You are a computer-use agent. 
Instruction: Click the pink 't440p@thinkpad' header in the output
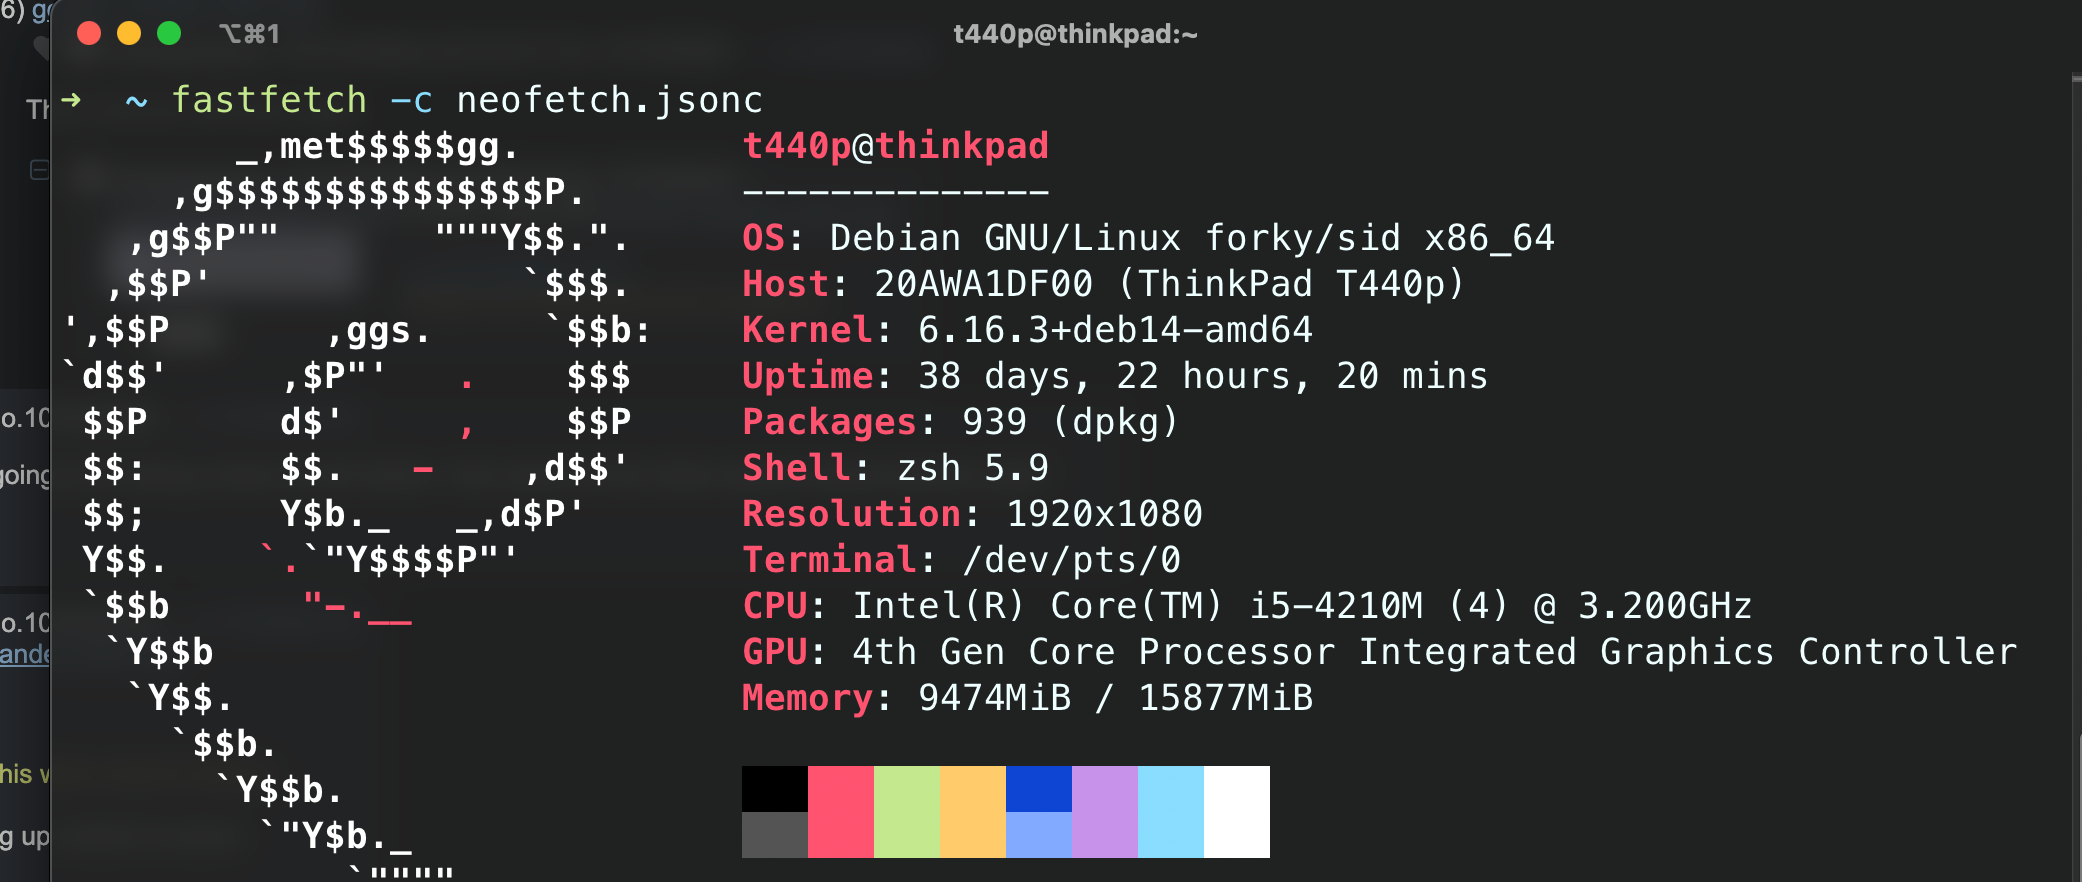(895, 146)
